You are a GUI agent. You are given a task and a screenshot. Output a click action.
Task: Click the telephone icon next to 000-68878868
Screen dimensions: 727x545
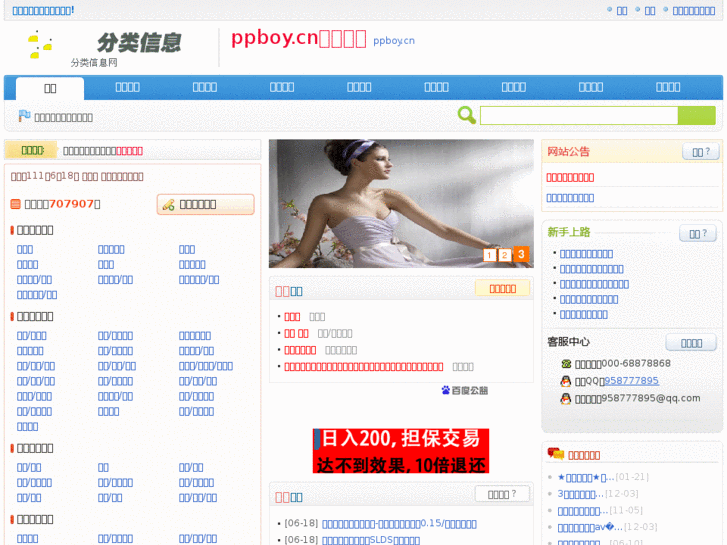click(x=566, y=364)
